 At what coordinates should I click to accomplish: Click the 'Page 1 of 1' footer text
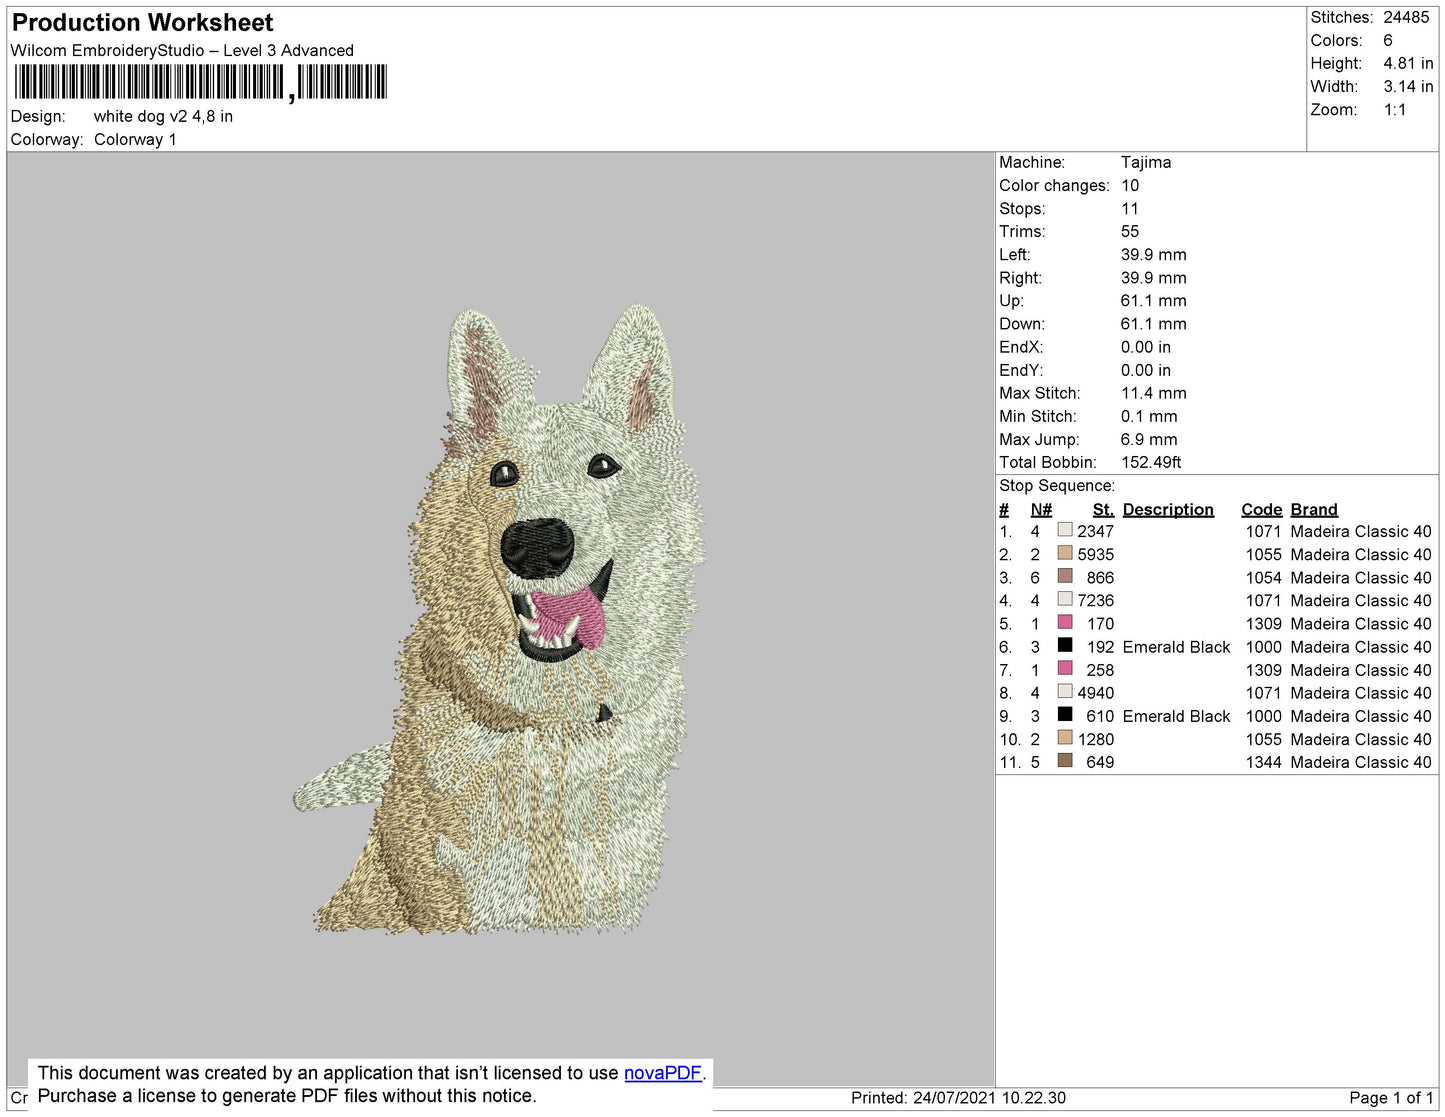point(1391,1097)
